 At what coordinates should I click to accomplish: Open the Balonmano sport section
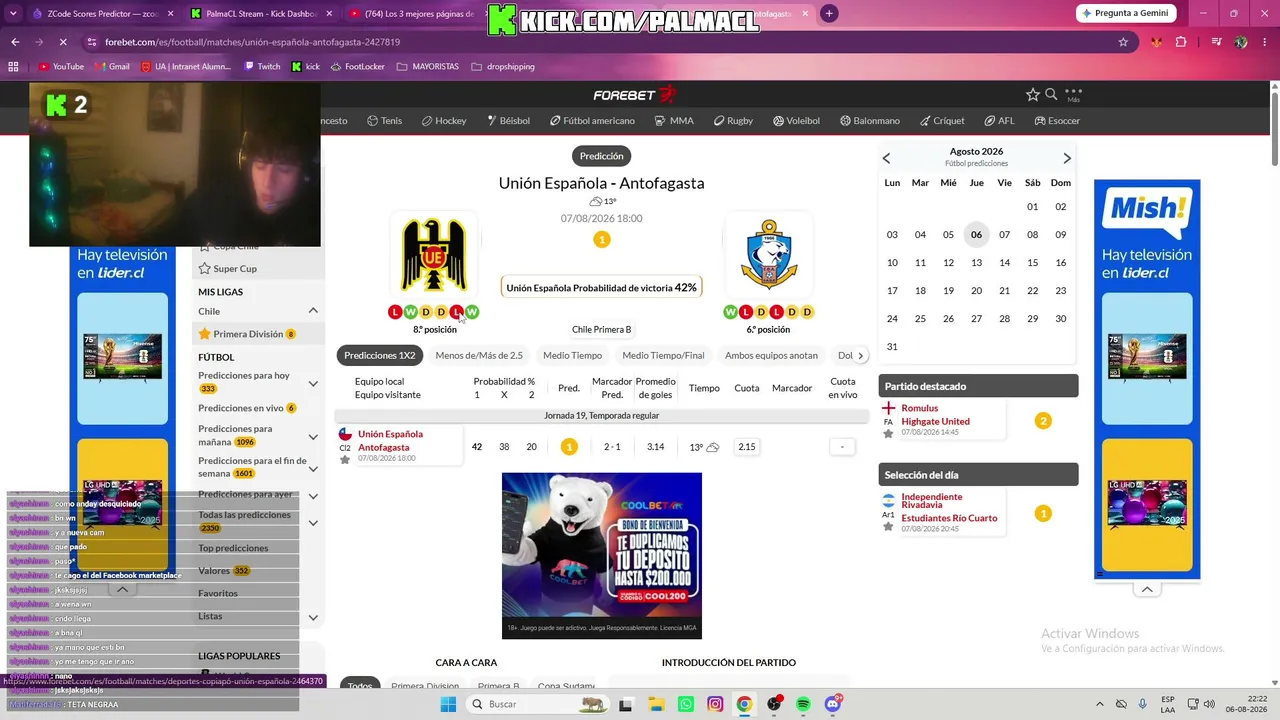coord(870,121)
